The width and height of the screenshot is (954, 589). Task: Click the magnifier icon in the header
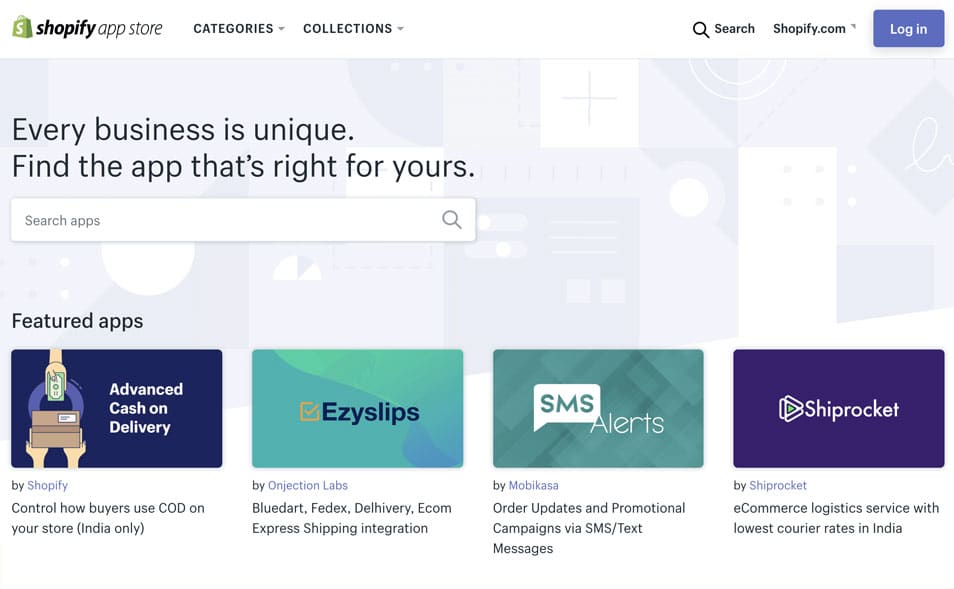[701, 30]
